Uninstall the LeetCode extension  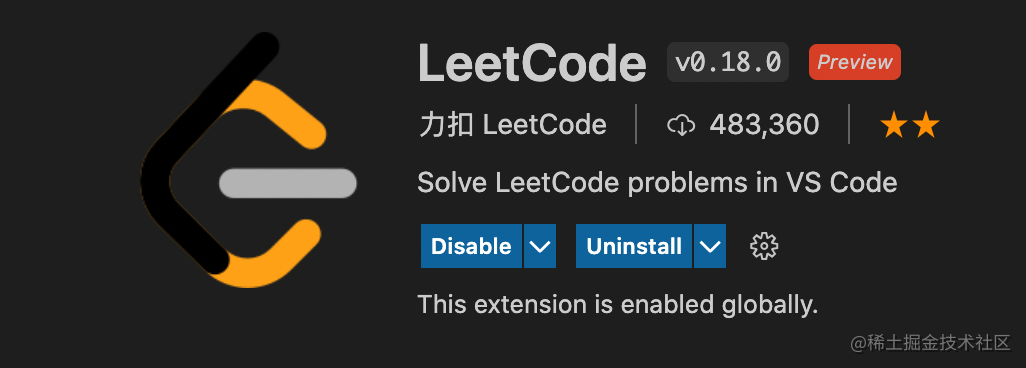(x=633, y=246)
